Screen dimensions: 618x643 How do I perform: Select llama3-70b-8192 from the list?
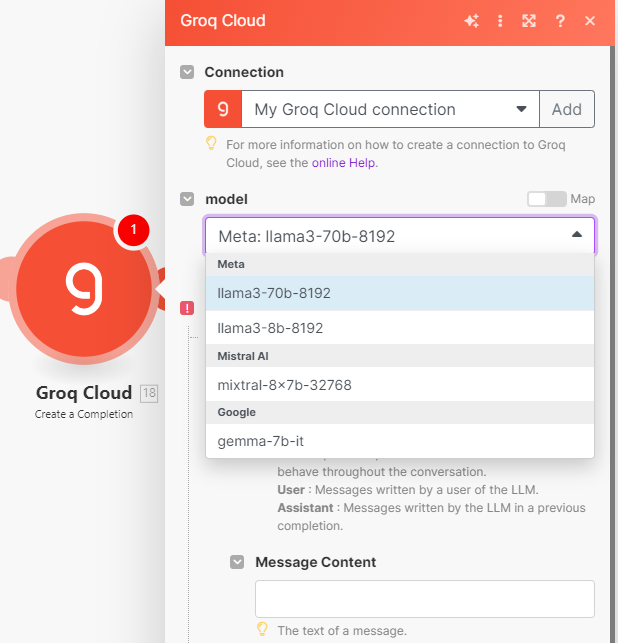coord(400,293)
